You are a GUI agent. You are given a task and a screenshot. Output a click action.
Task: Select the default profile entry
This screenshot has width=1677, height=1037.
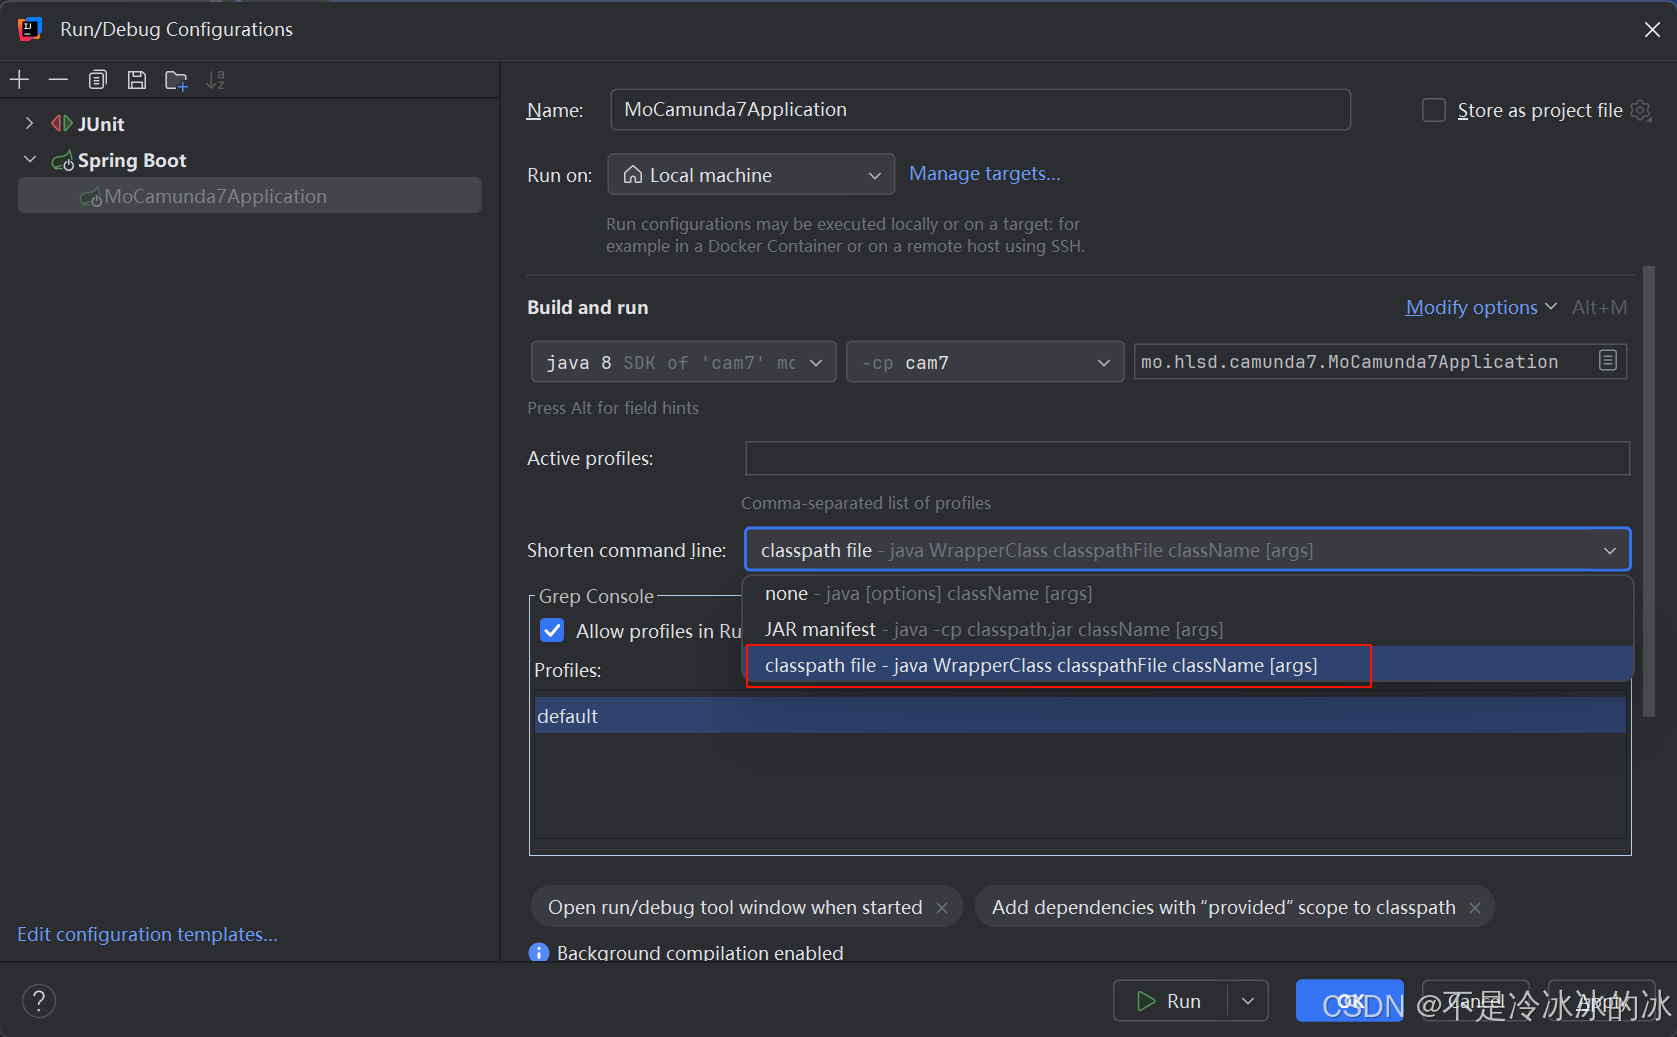[567, 715]
